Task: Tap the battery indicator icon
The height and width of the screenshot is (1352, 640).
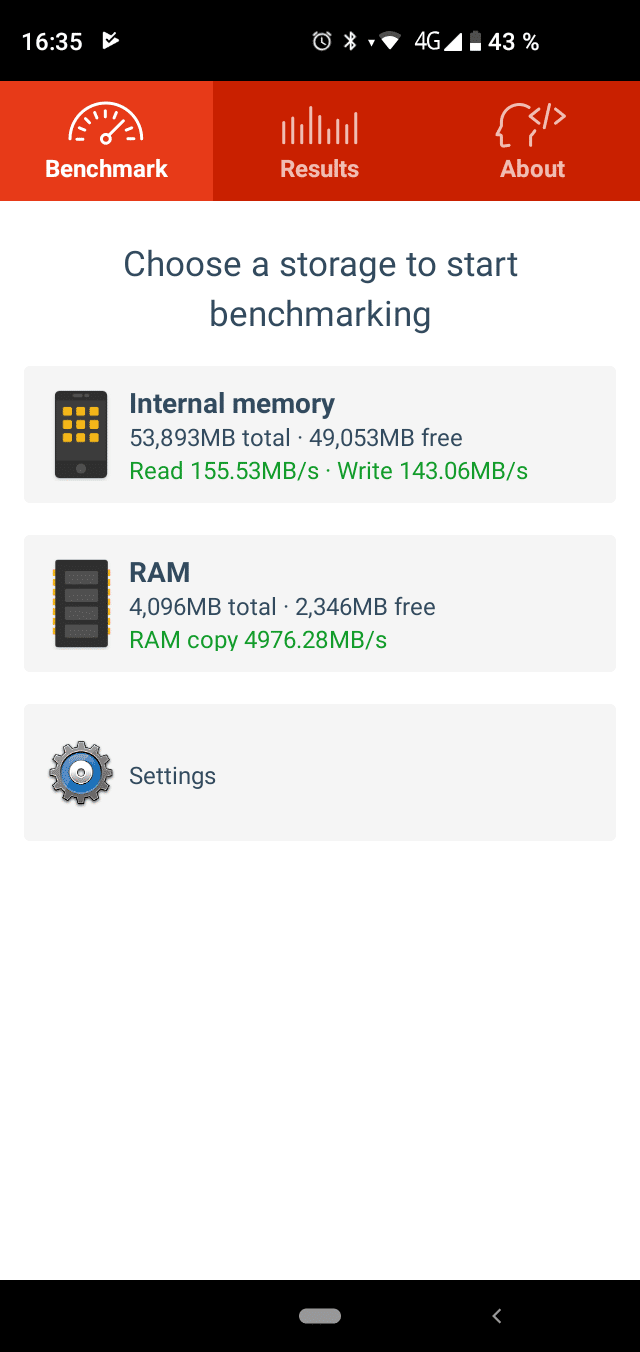Action: [x=476, y=41]
